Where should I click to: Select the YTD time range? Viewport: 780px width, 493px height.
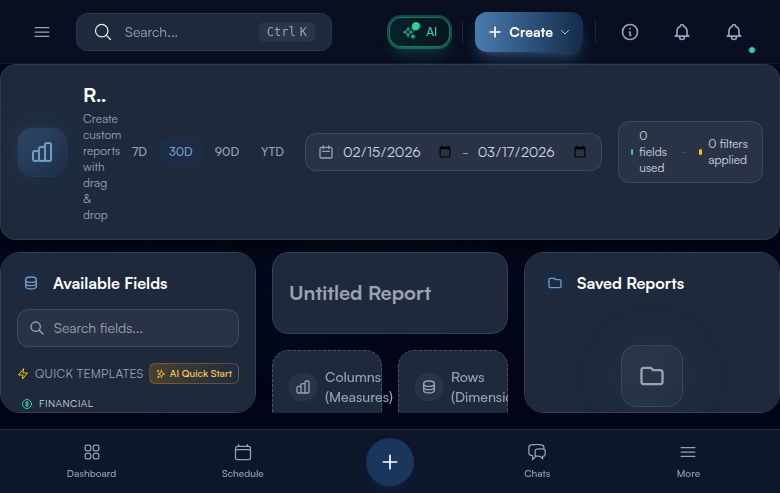point(272,152)
